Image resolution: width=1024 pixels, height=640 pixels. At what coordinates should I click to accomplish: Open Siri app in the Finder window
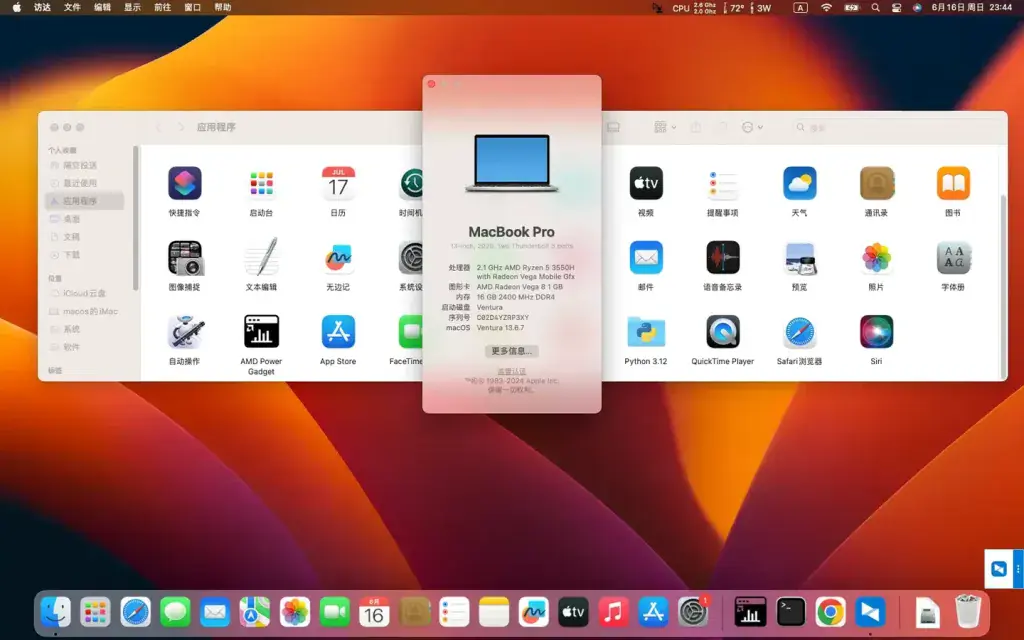(x=876, y=332)
